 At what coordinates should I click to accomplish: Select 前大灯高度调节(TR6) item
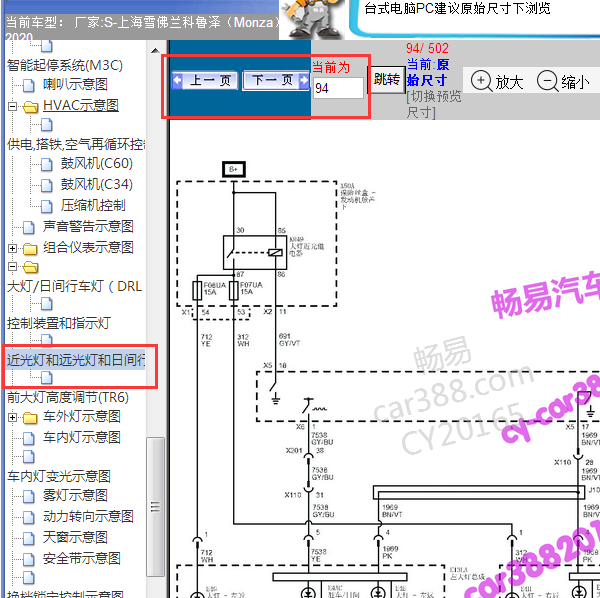68,398
